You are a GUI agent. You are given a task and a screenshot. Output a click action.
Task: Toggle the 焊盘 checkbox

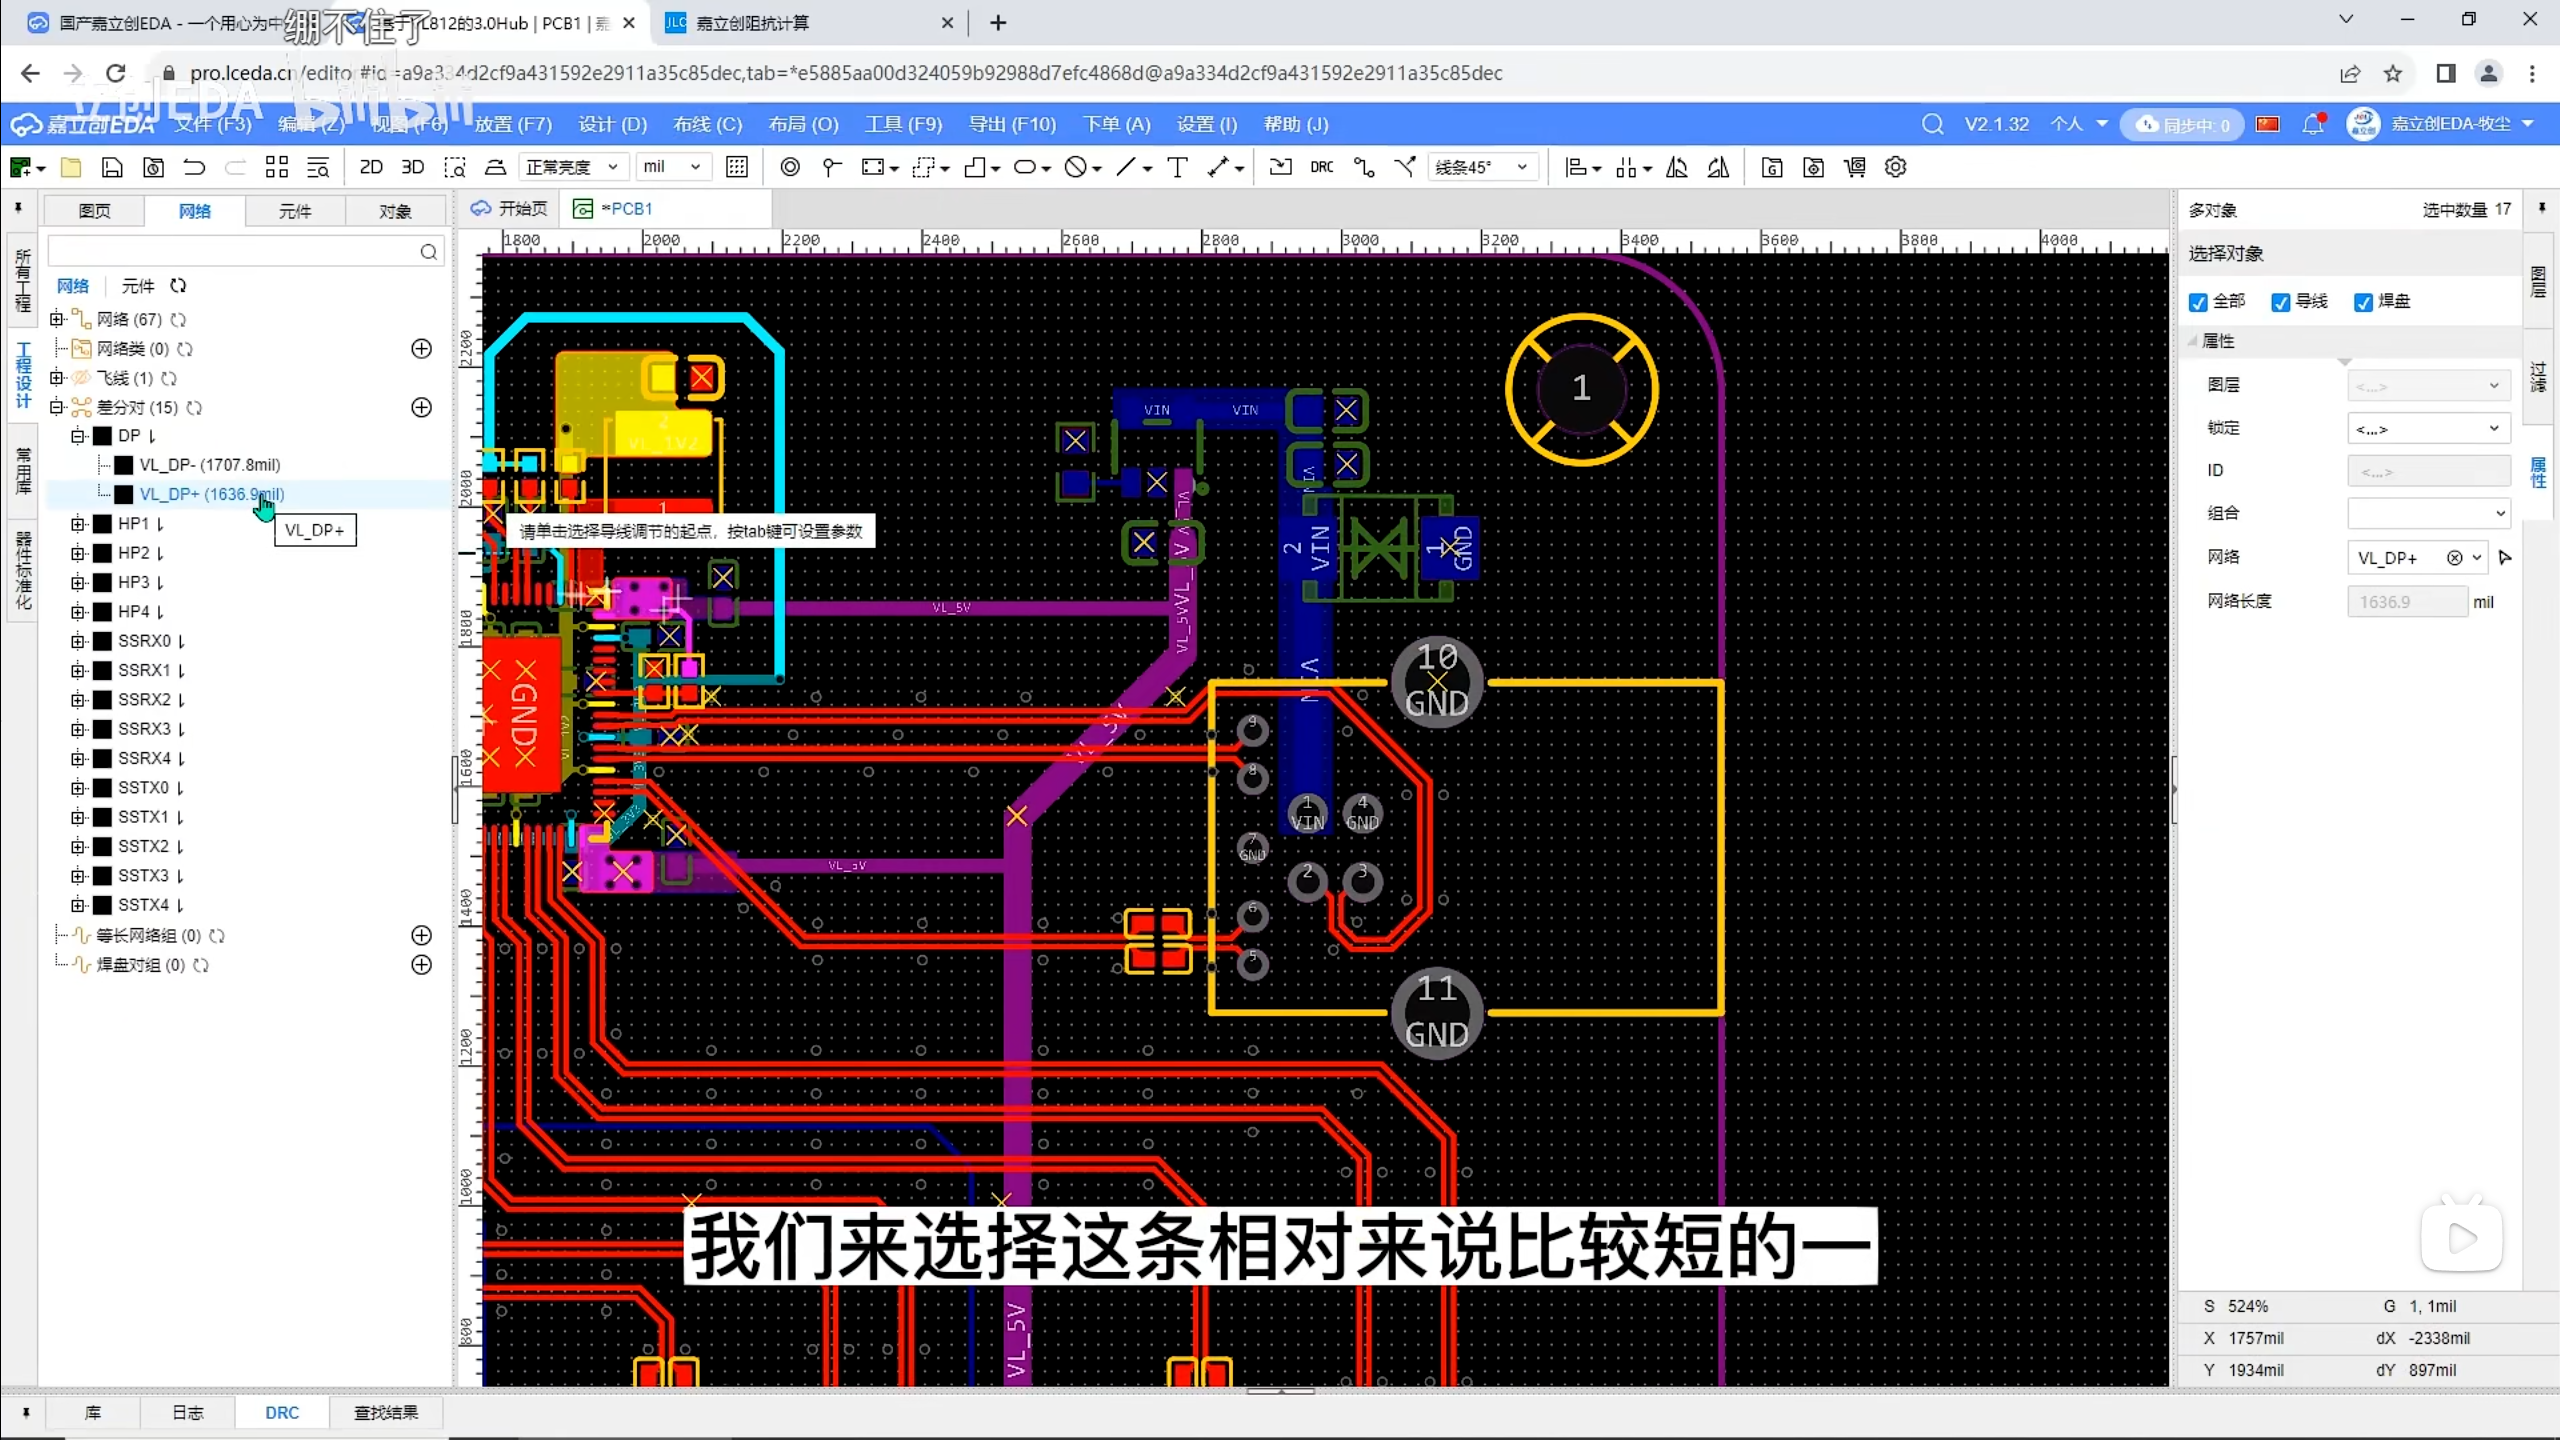[x=2364, y=302]
